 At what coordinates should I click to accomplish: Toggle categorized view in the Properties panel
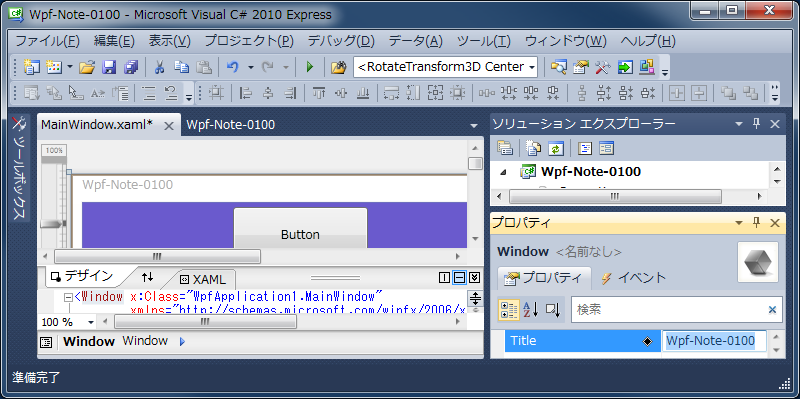[508, 309]
